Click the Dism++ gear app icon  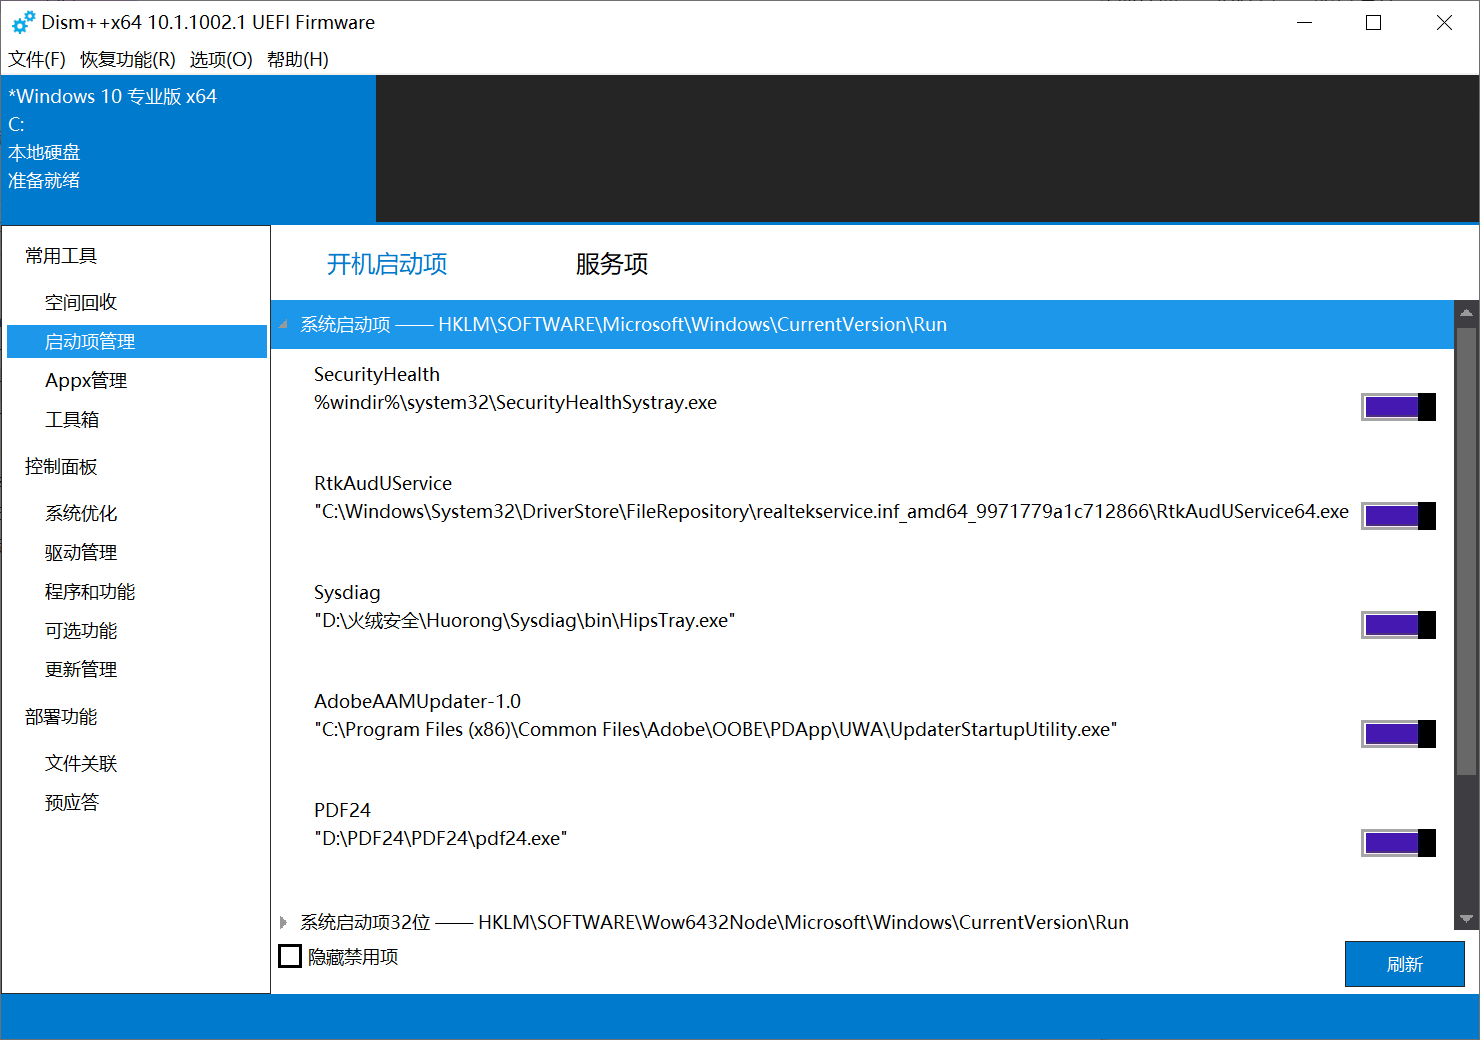tap(23, 22)
